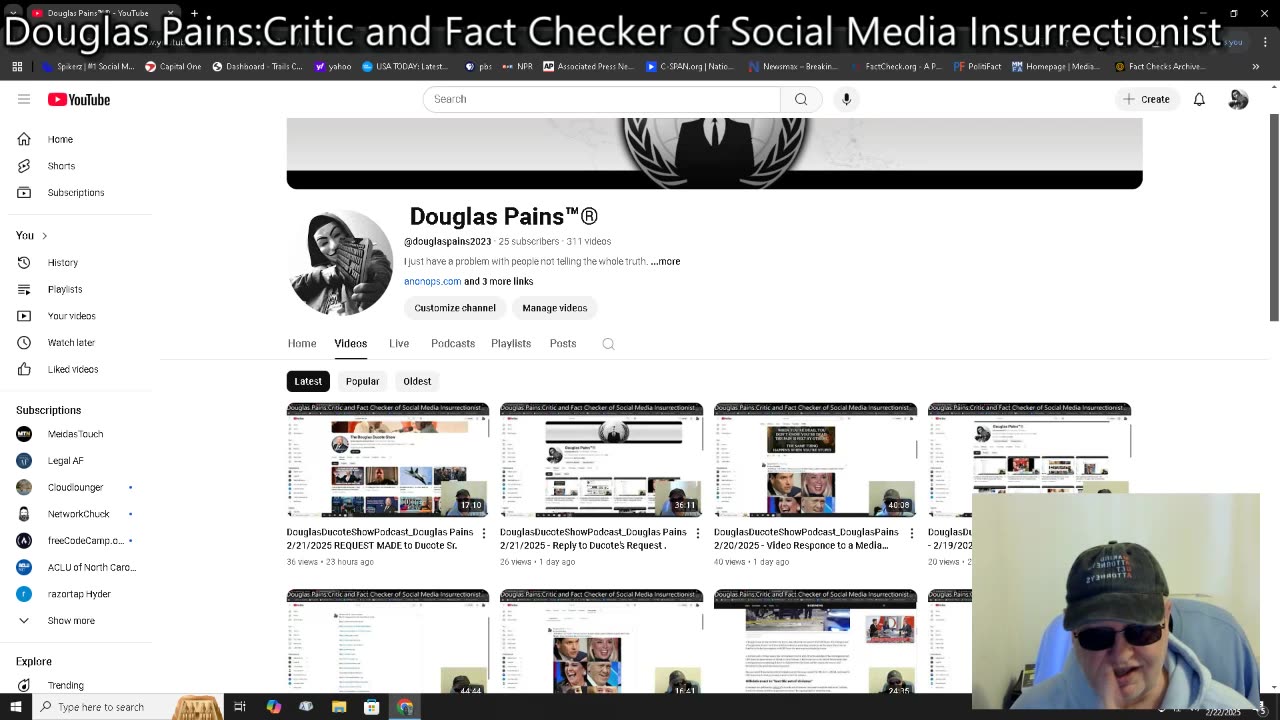The height and width of the screenshot is (720, 1280).
Task: Open Task View on taskbar
Action: point(240,707)
